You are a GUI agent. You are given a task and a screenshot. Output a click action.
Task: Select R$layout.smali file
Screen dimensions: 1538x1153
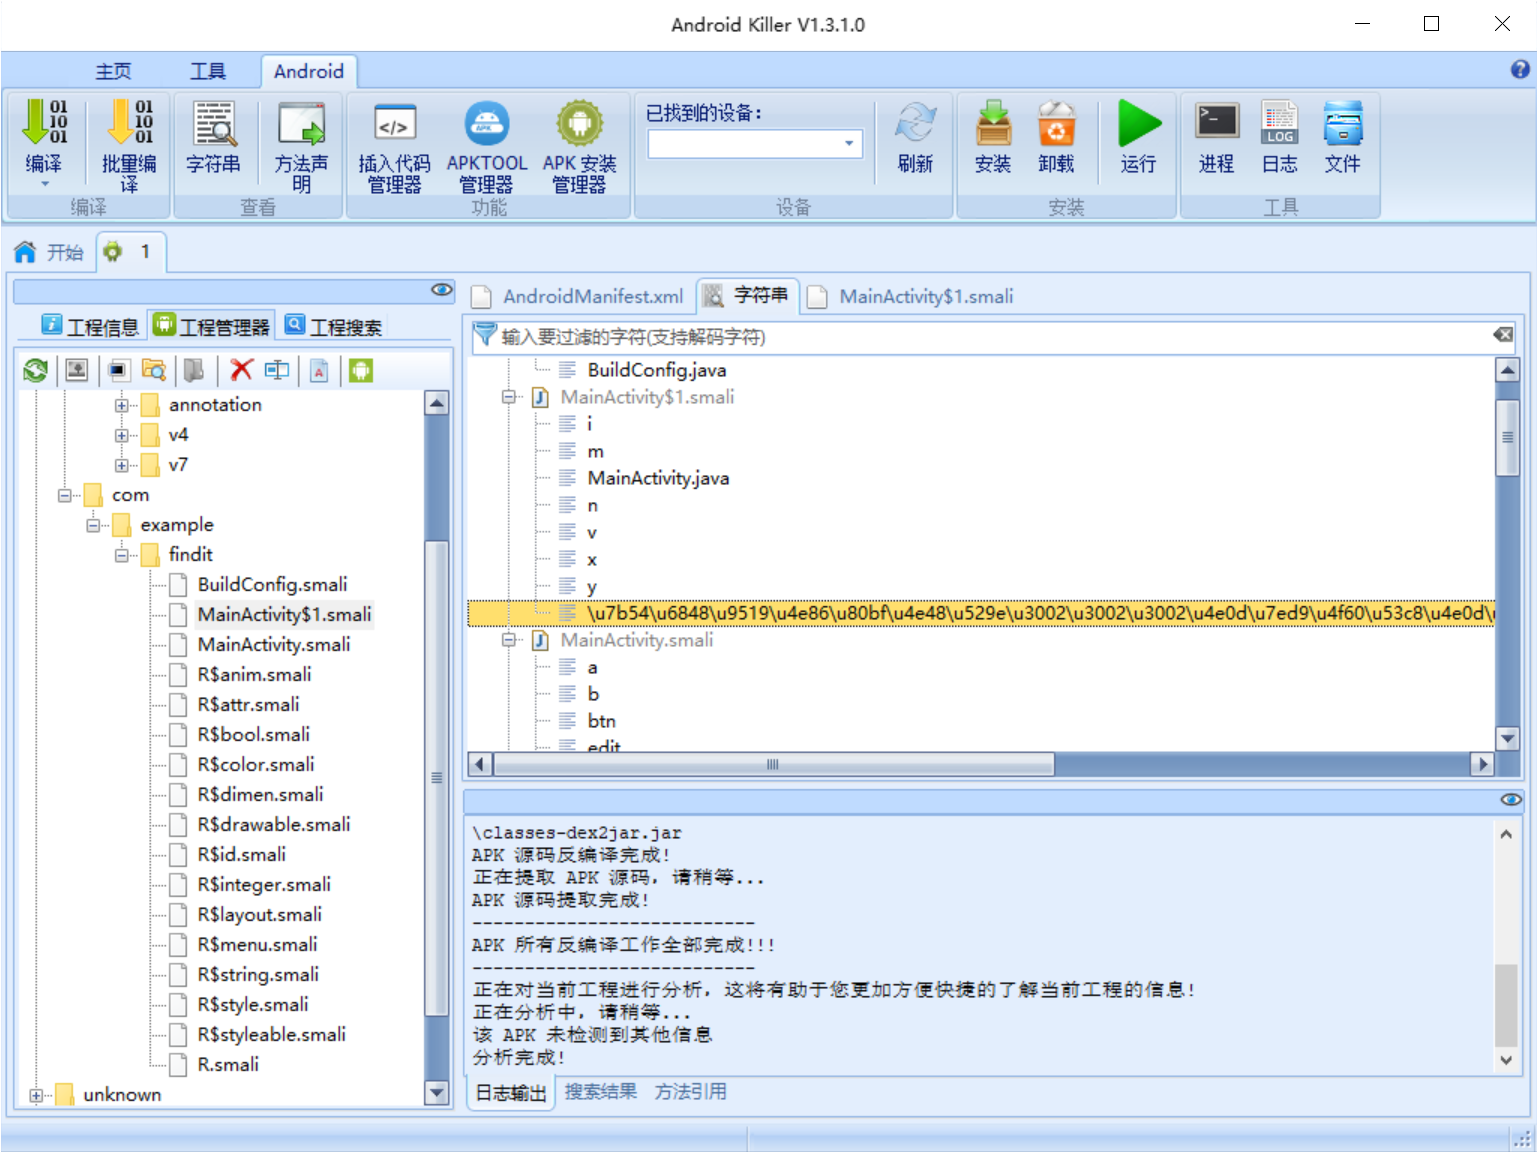(x=260, y=915)
